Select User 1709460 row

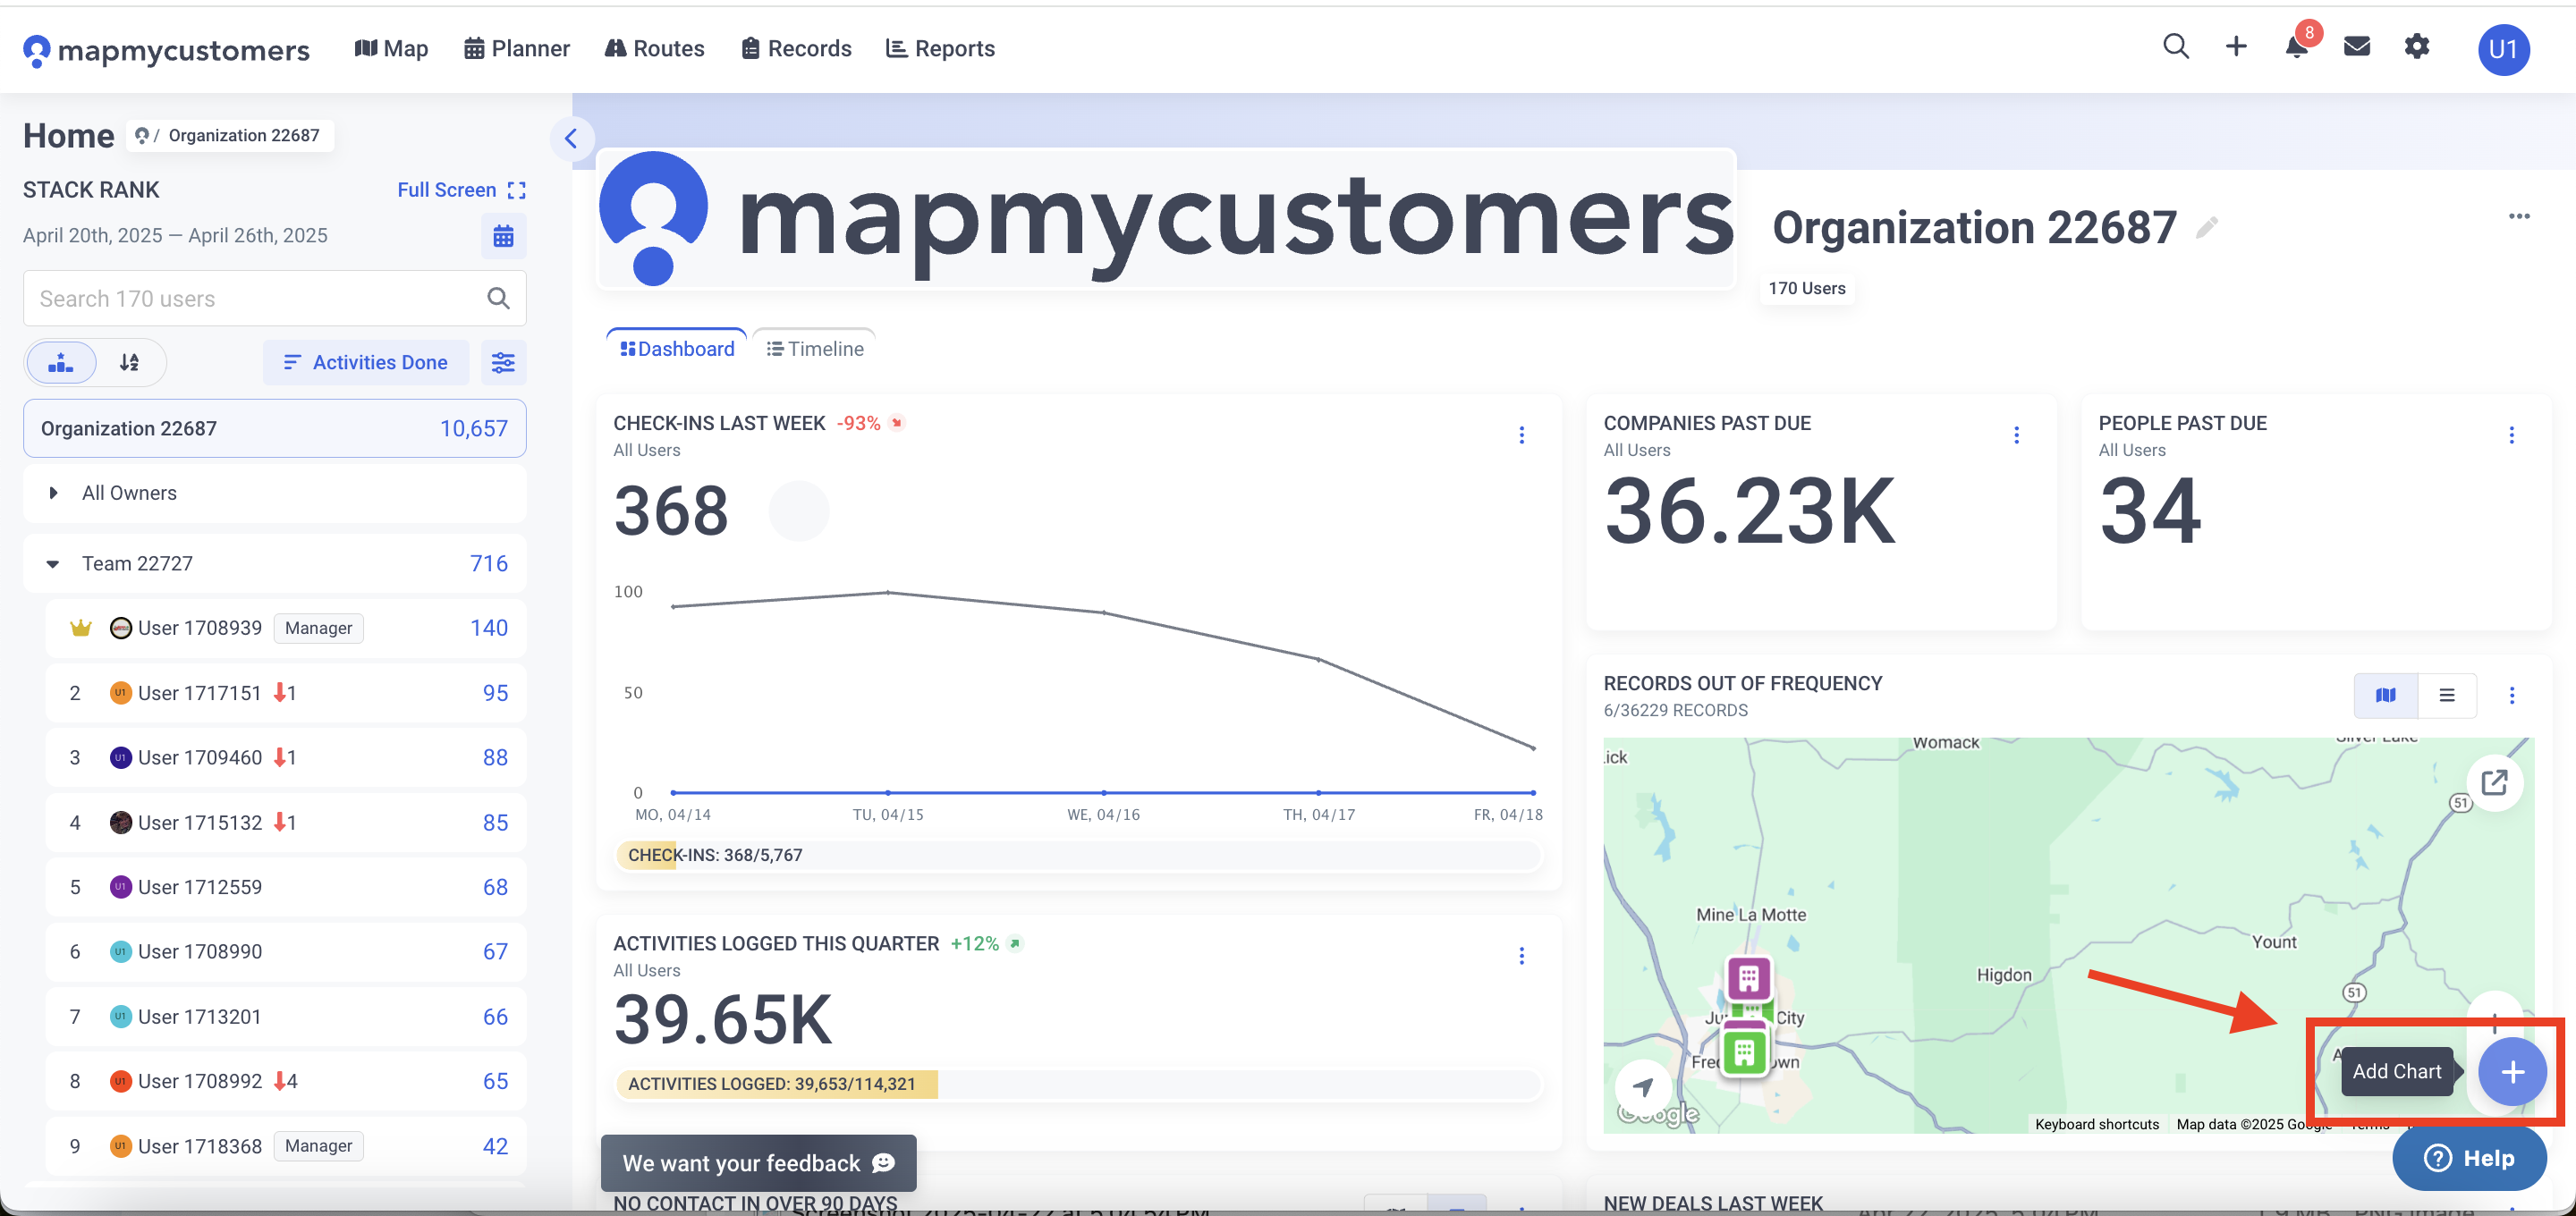[285, 758]
